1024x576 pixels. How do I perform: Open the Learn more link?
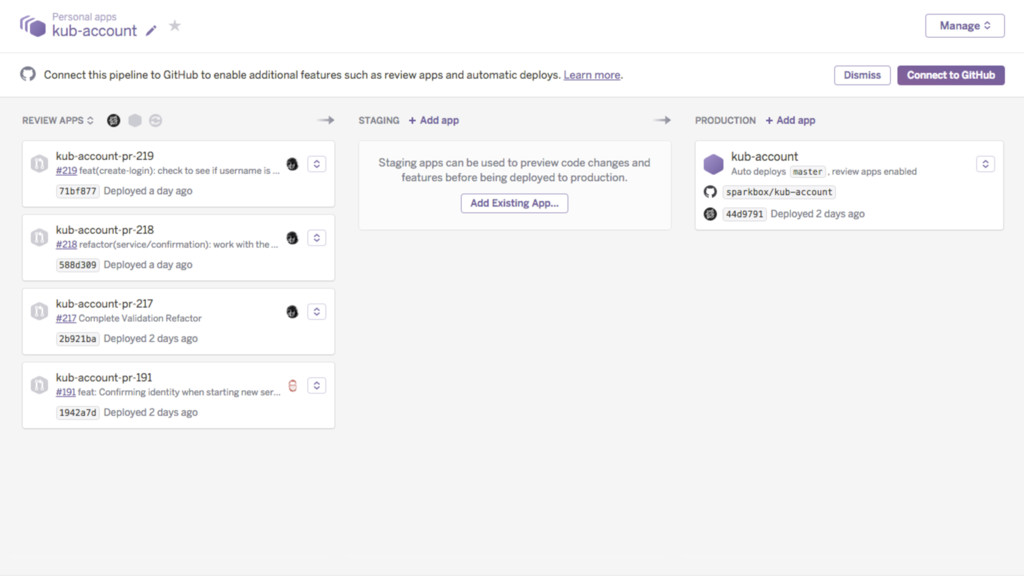[592, 75]
